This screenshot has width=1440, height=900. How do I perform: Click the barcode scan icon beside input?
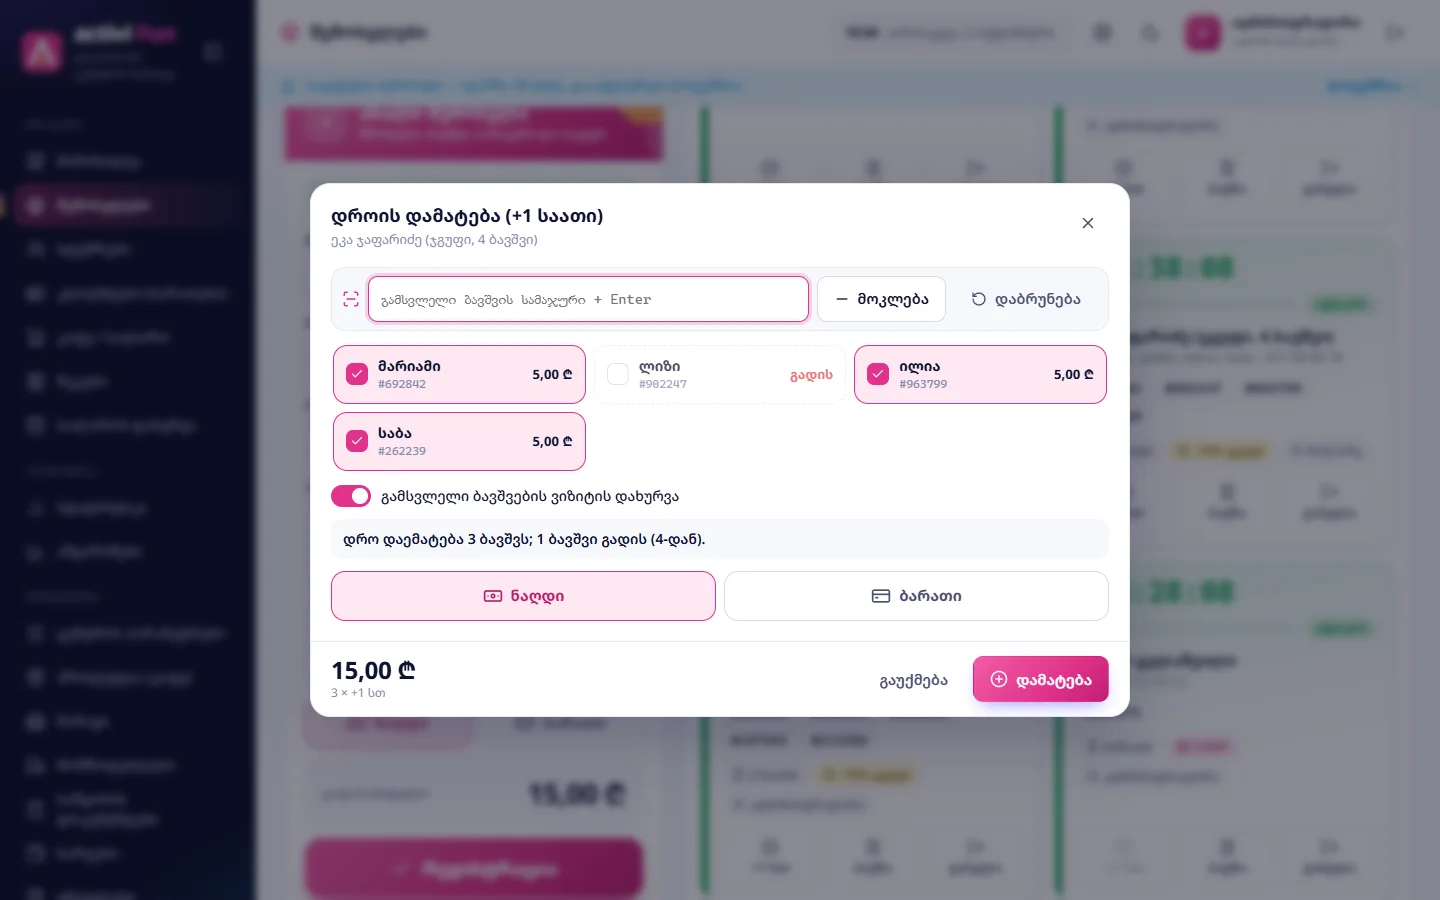[x=351, y=299]
